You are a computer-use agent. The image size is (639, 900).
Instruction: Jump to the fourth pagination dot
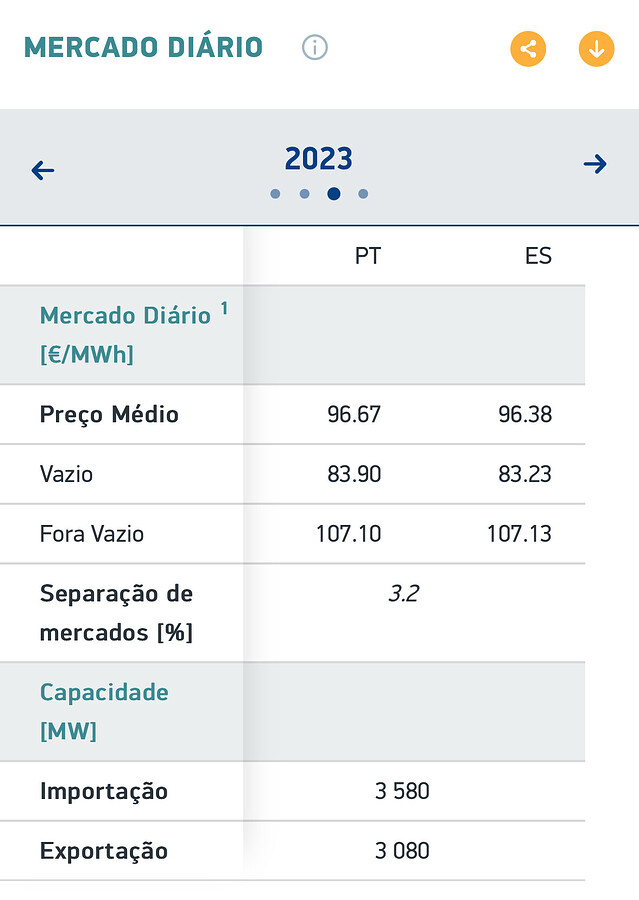[x=363, y=194]
